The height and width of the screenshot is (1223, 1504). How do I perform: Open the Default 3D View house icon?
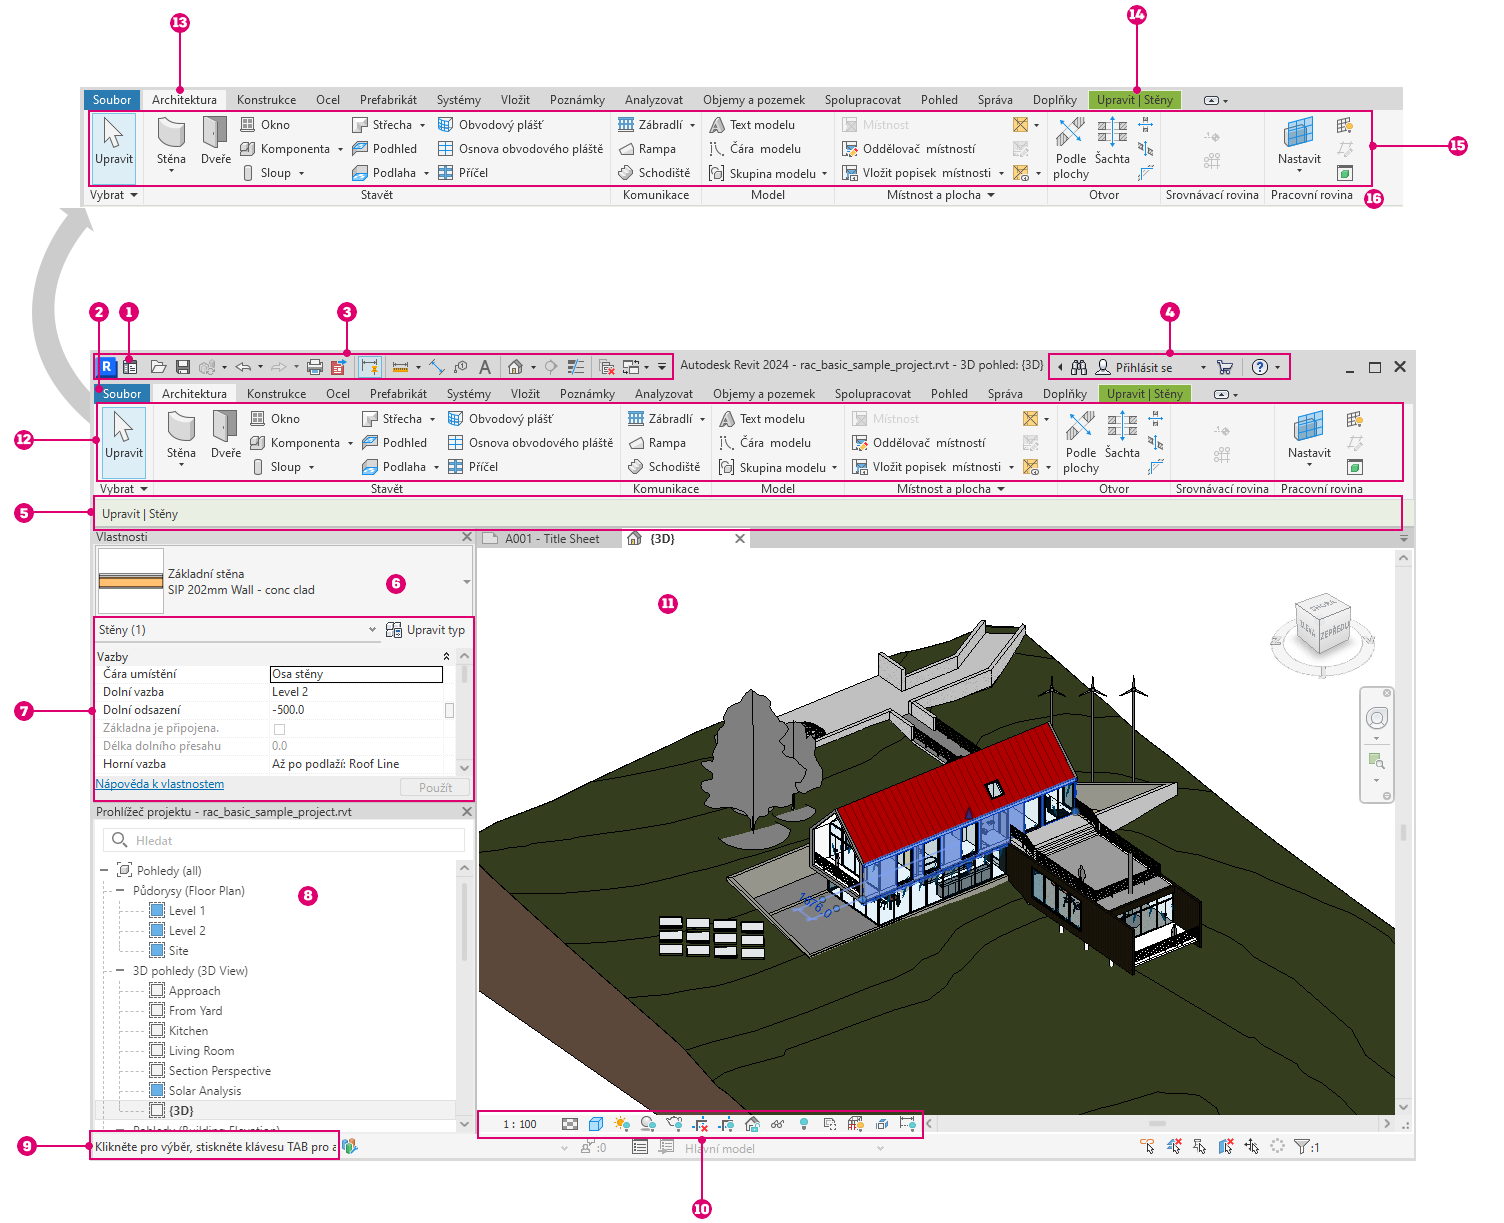pyautogui.click(x=516, y=367)
